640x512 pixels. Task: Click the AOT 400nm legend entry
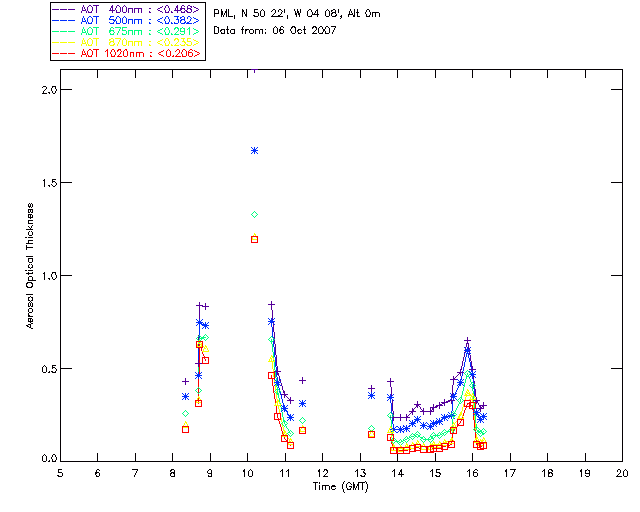pyautogui.click(x=127, y=9)
